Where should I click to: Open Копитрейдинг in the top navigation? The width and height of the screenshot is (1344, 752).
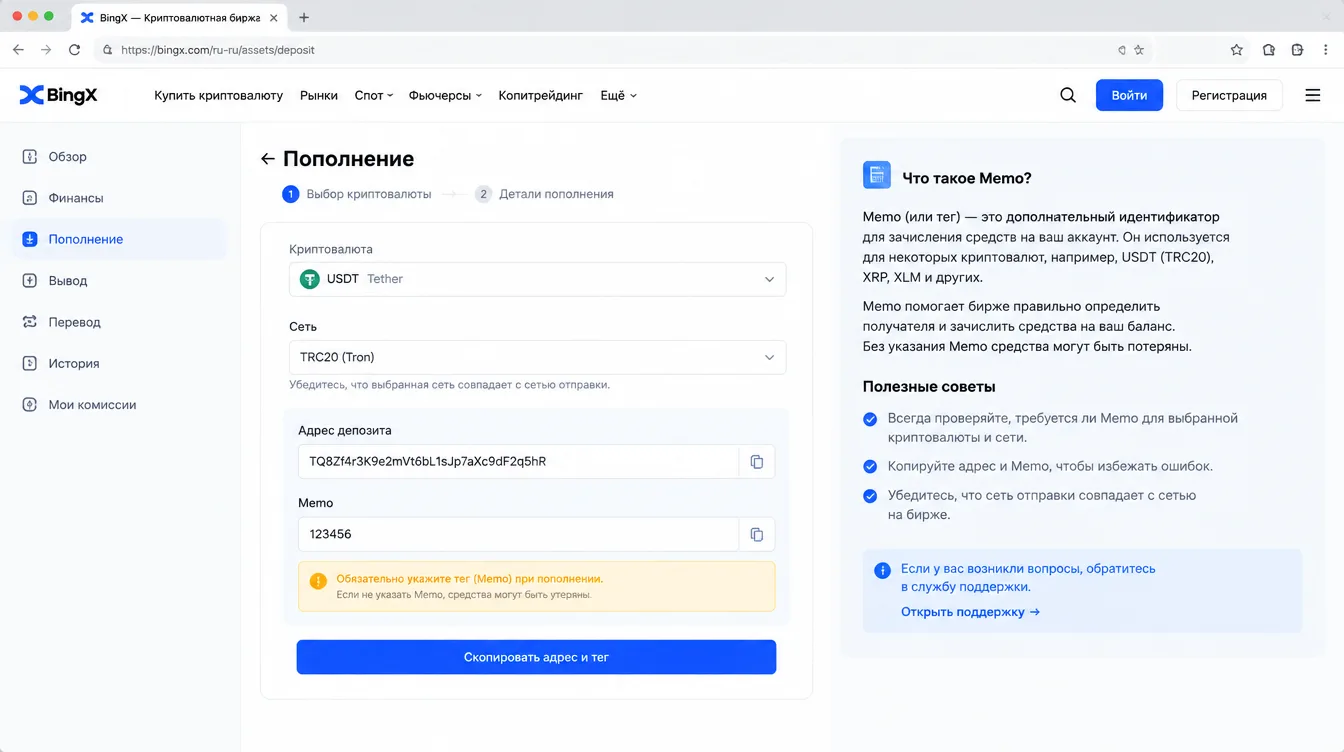[x=541, y=95]
